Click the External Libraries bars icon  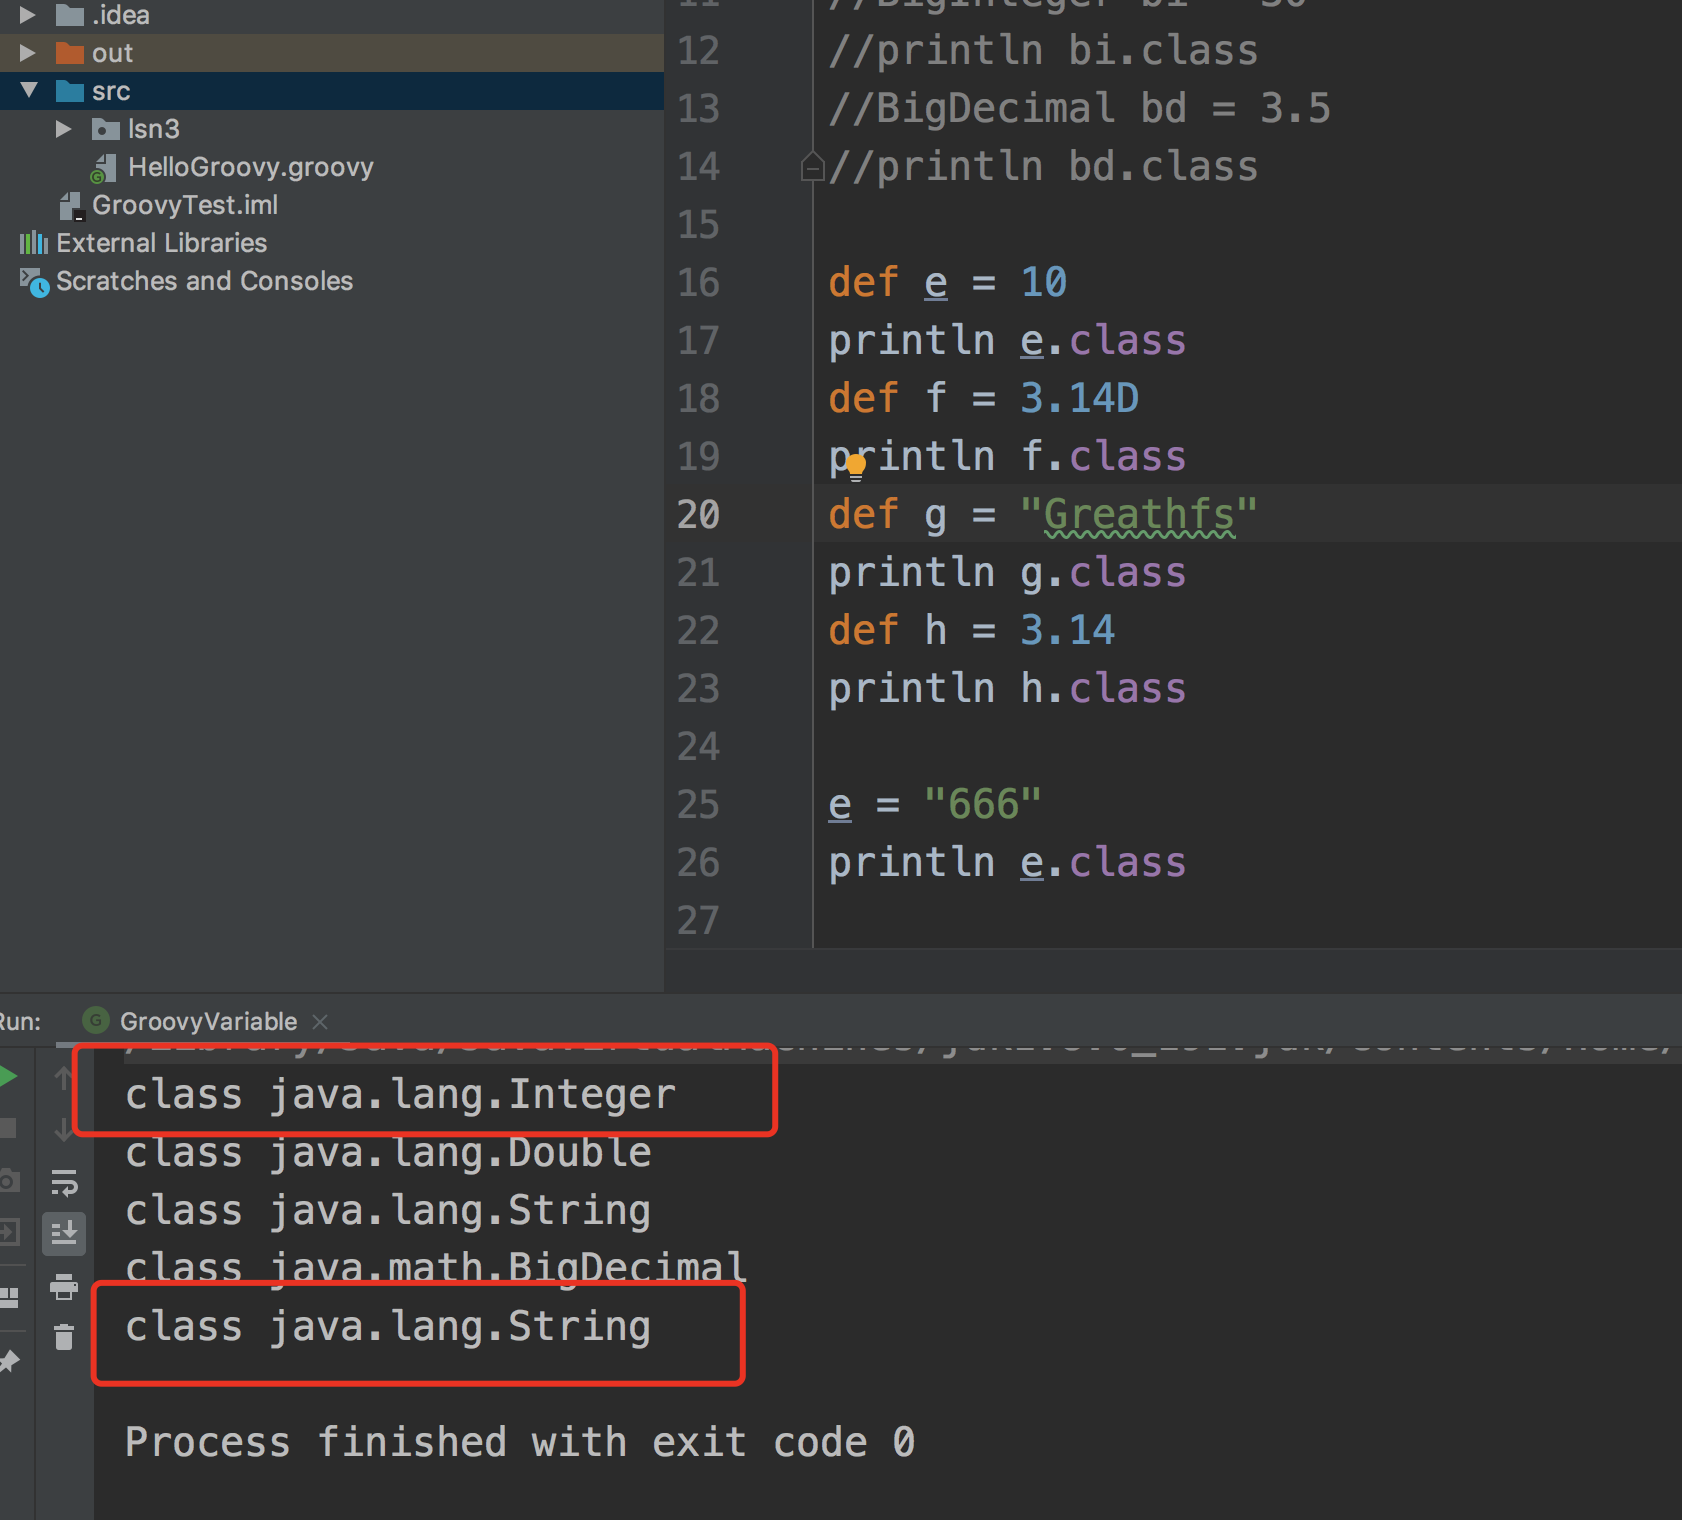coord(33,243)
